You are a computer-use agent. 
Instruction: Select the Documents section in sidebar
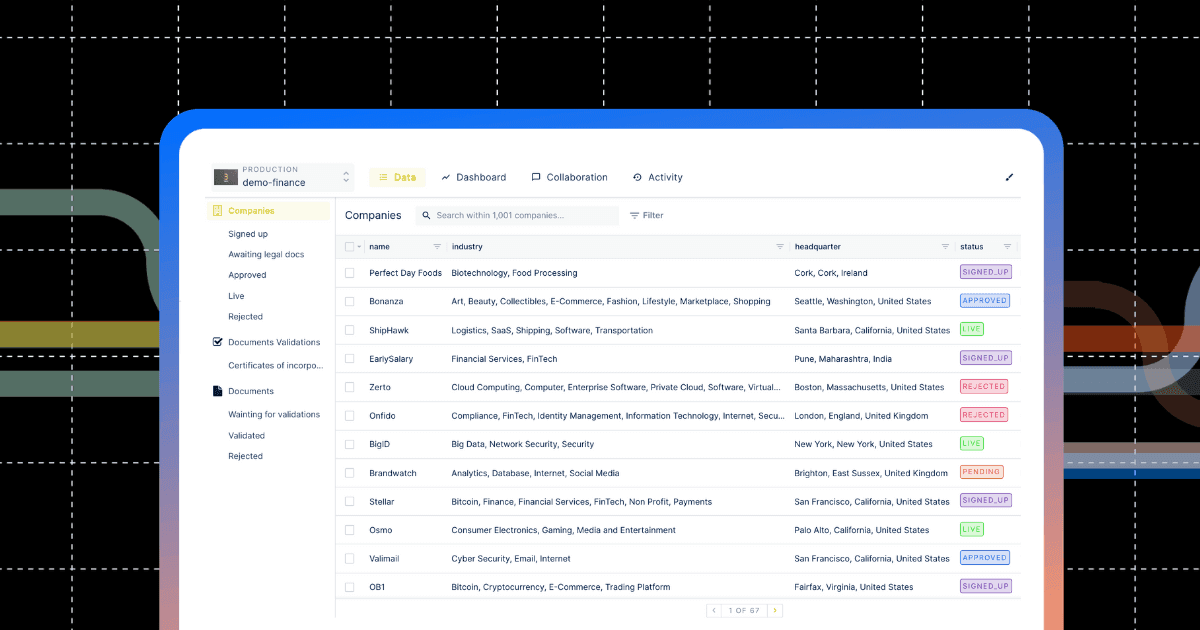pyautogui.click(x=251, y=391)
